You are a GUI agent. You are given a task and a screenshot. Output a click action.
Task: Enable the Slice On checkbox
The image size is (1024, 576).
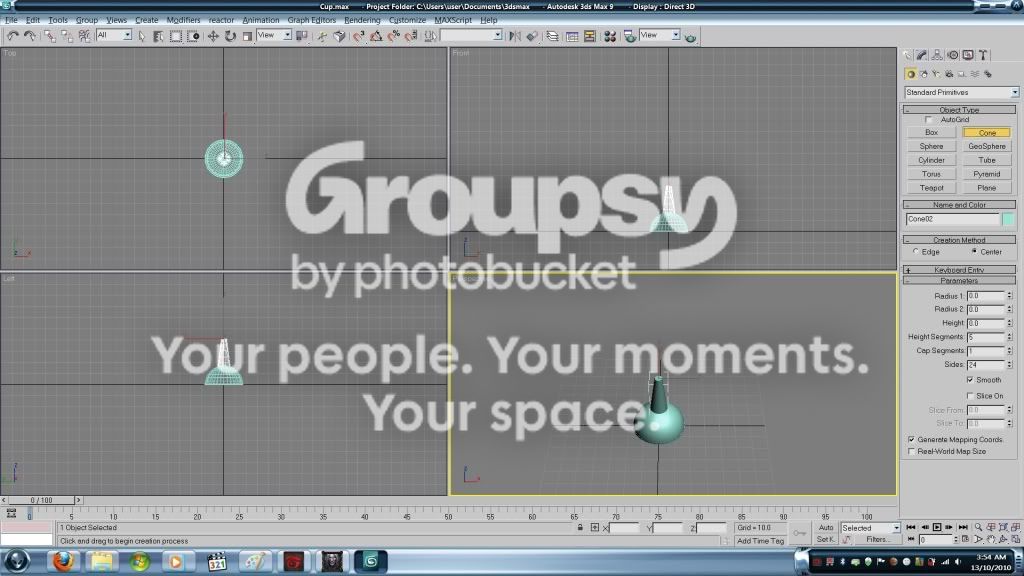click(x=970, y=396)
